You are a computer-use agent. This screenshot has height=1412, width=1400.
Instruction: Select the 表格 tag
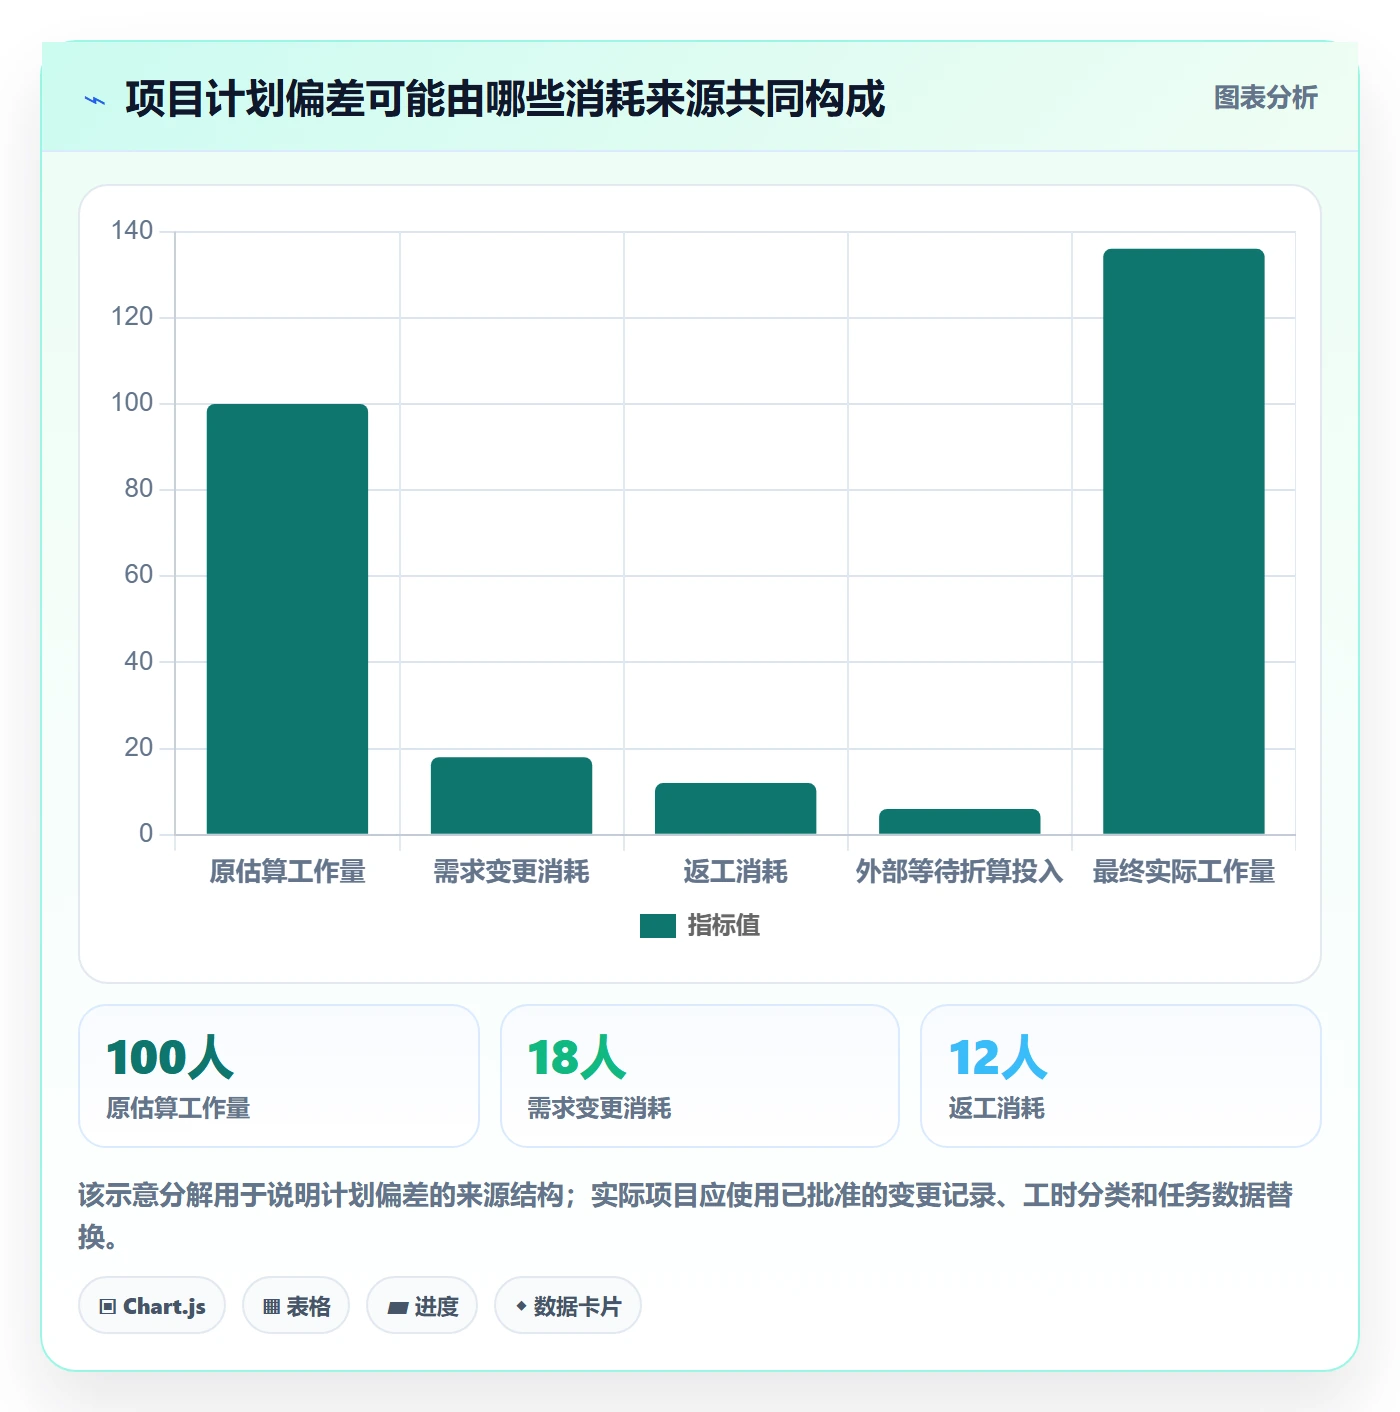pyautogui.click(x=296, y=1306)
